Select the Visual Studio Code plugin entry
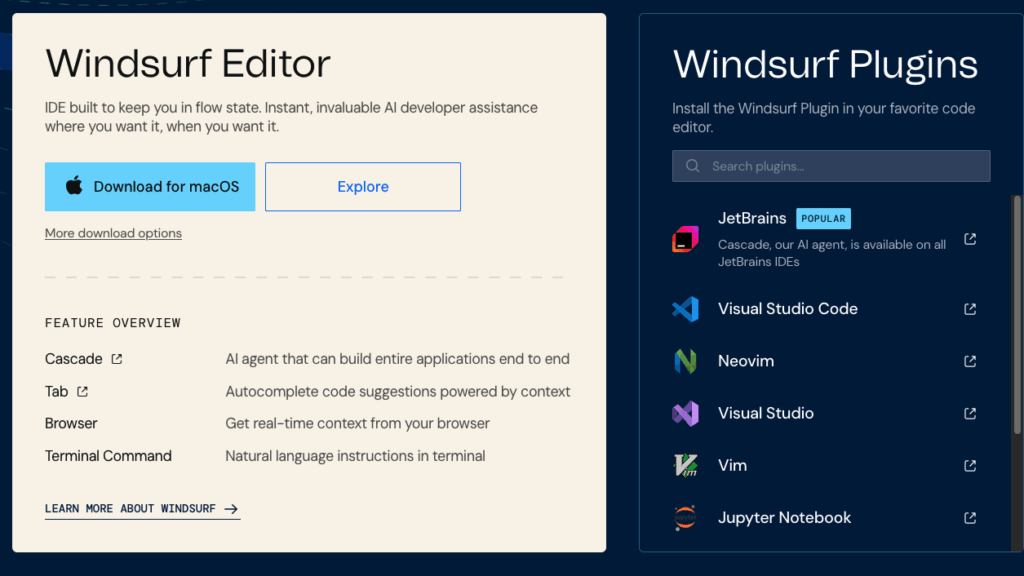The image size is (1024, 576). coord(788,309)
